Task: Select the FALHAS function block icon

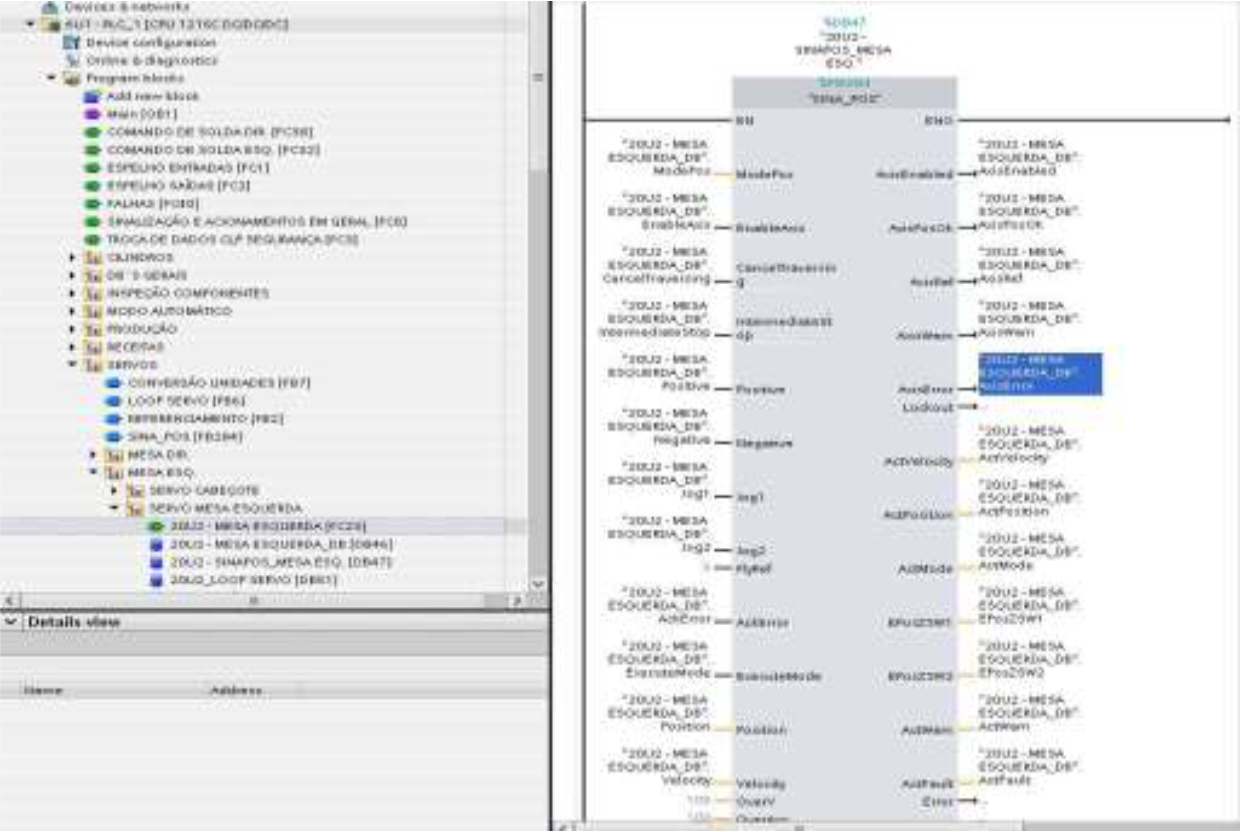Action: point(92,204)
